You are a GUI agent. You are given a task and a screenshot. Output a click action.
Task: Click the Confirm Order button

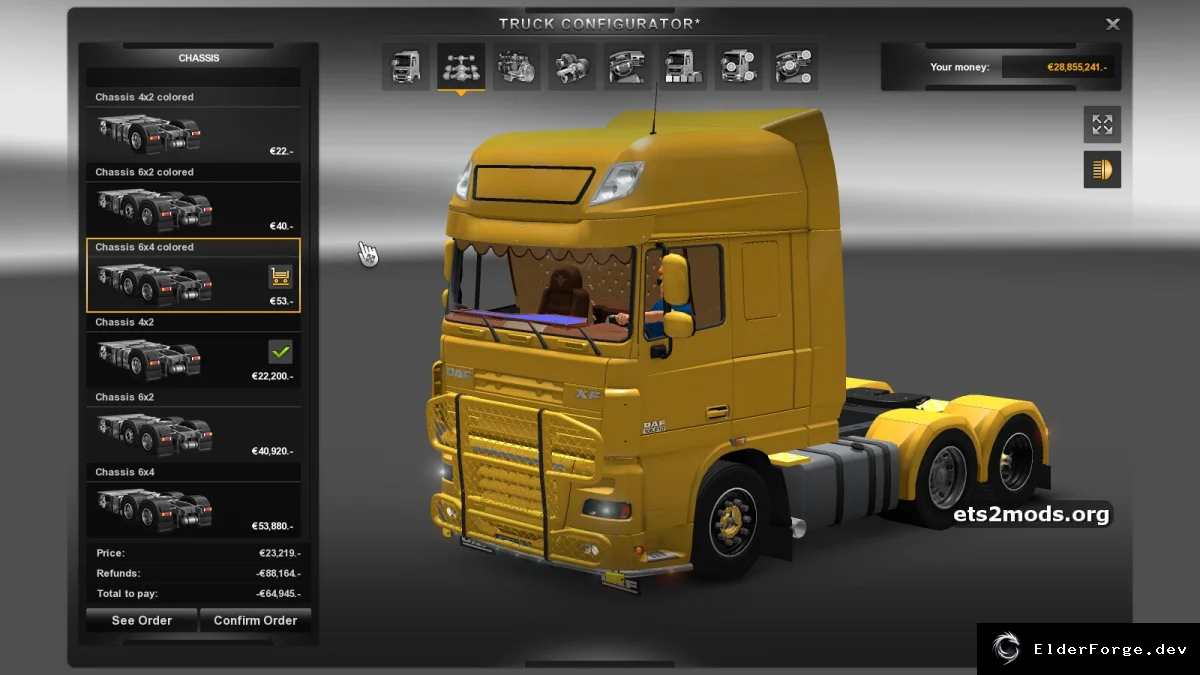point(255,620)
